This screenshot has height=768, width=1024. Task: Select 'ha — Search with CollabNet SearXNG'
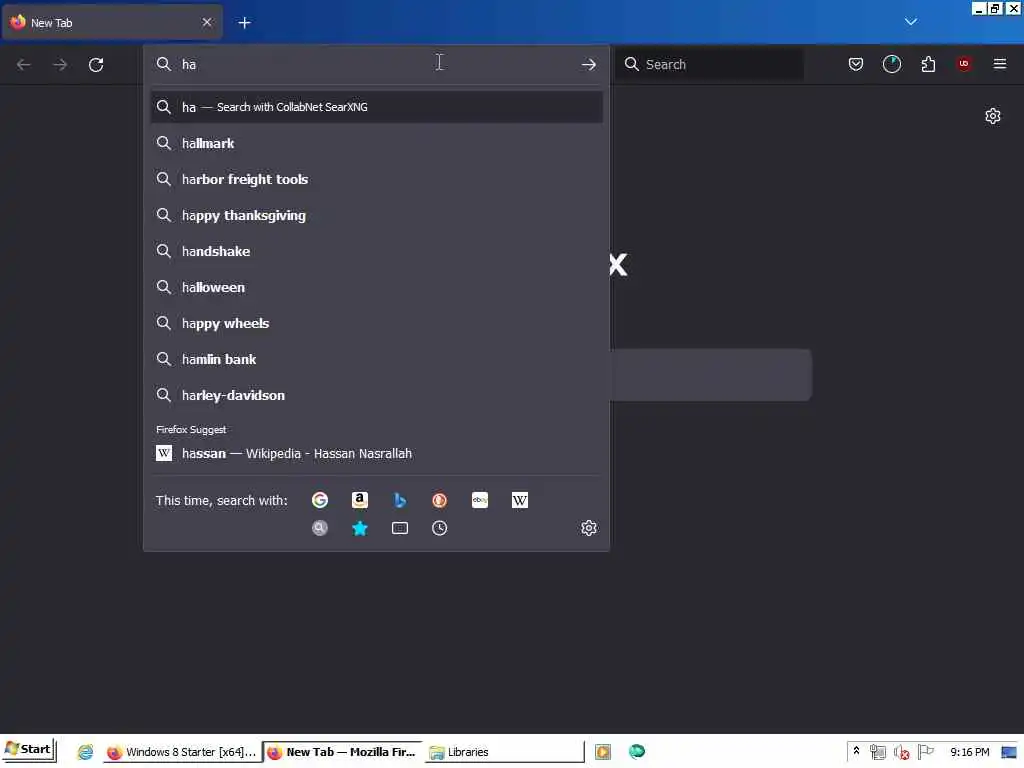(x=377, y=107)
